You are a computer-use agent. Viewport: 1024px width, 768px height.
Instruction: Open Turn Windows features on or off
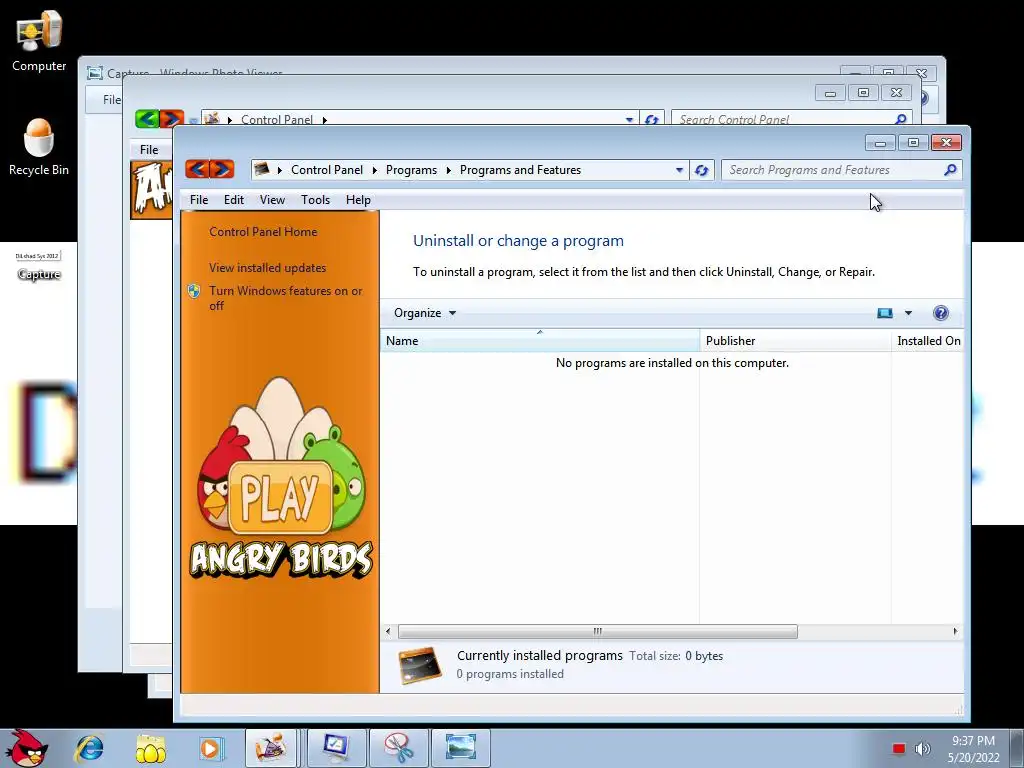[285, 298]
